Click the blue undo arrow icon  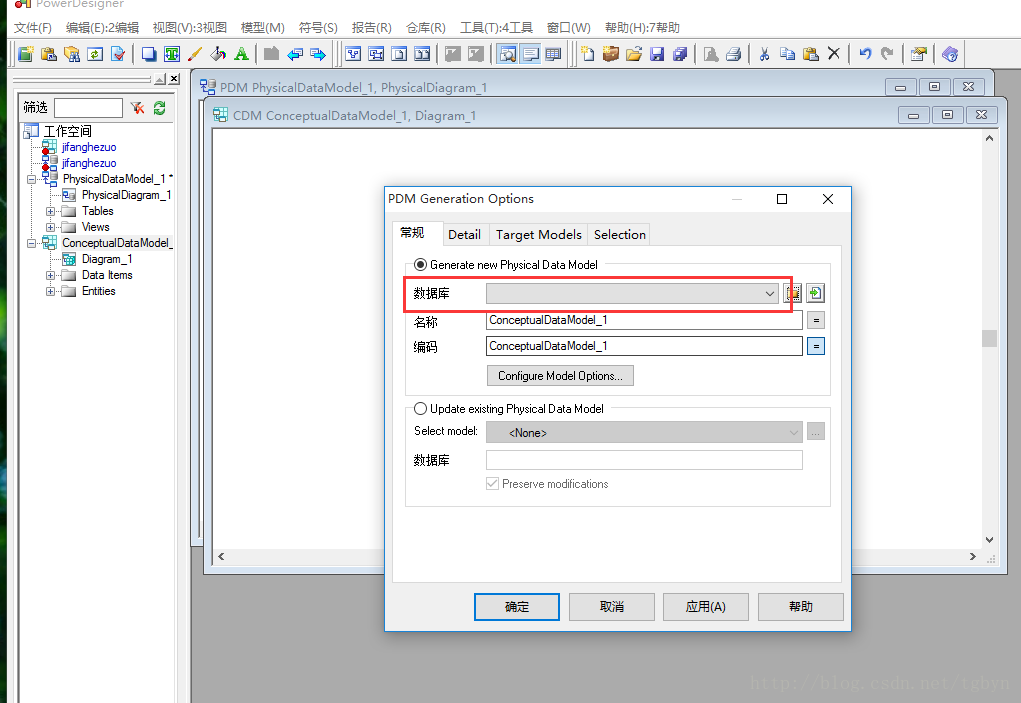pyautogui.click(x=865, y=54)
